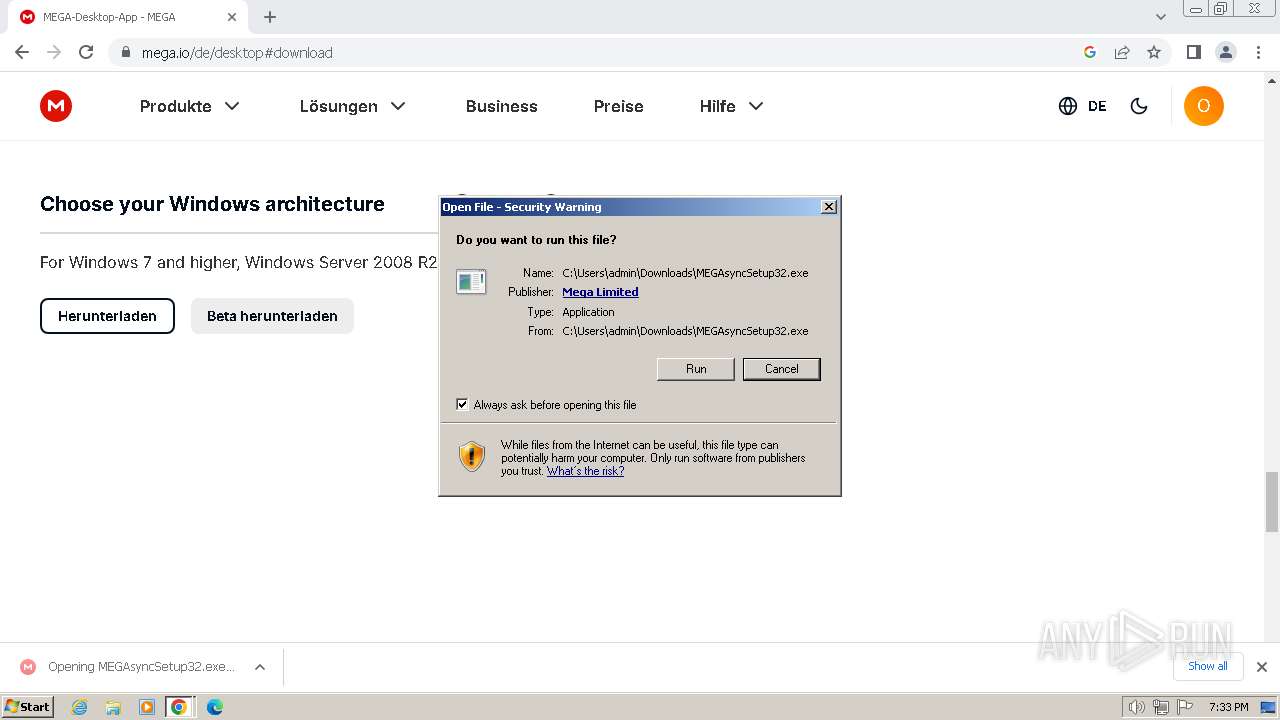
Task: Click the lock icon in the address bar
Action: point(126,52)
